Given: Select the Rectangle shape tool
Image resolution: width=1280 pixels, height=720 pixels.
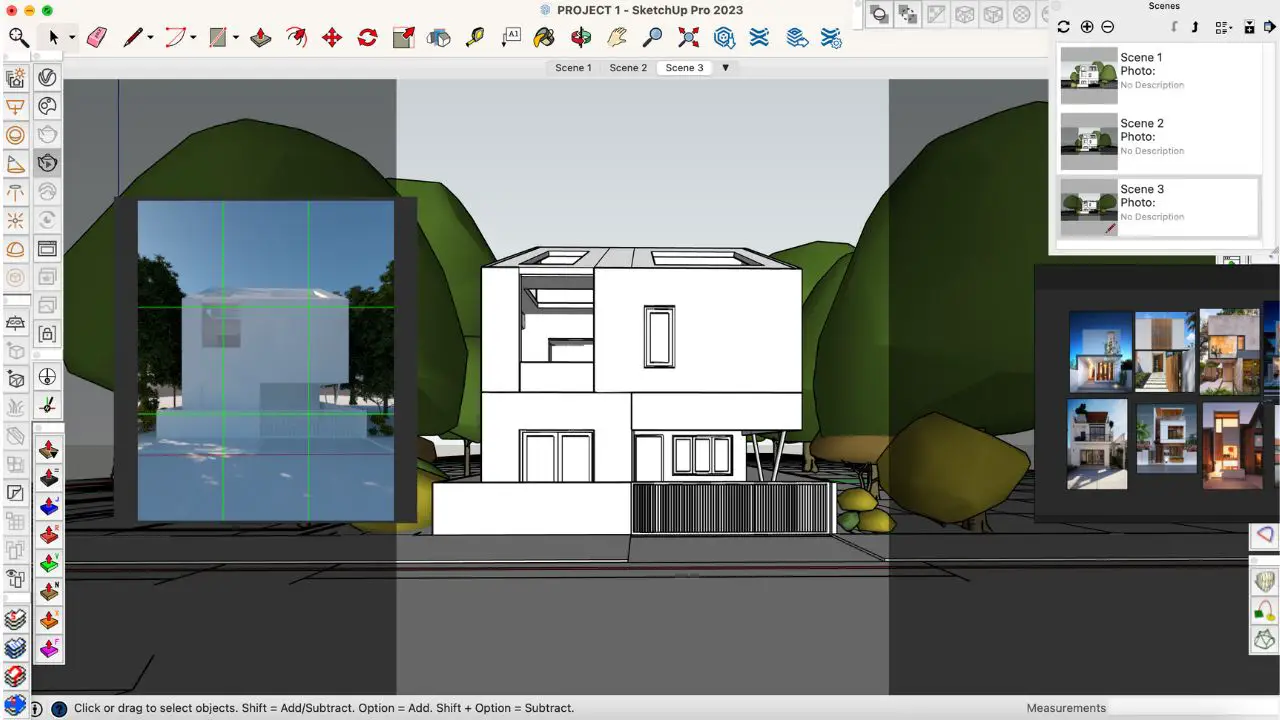Looking at the screenshot, I should 217,38.
